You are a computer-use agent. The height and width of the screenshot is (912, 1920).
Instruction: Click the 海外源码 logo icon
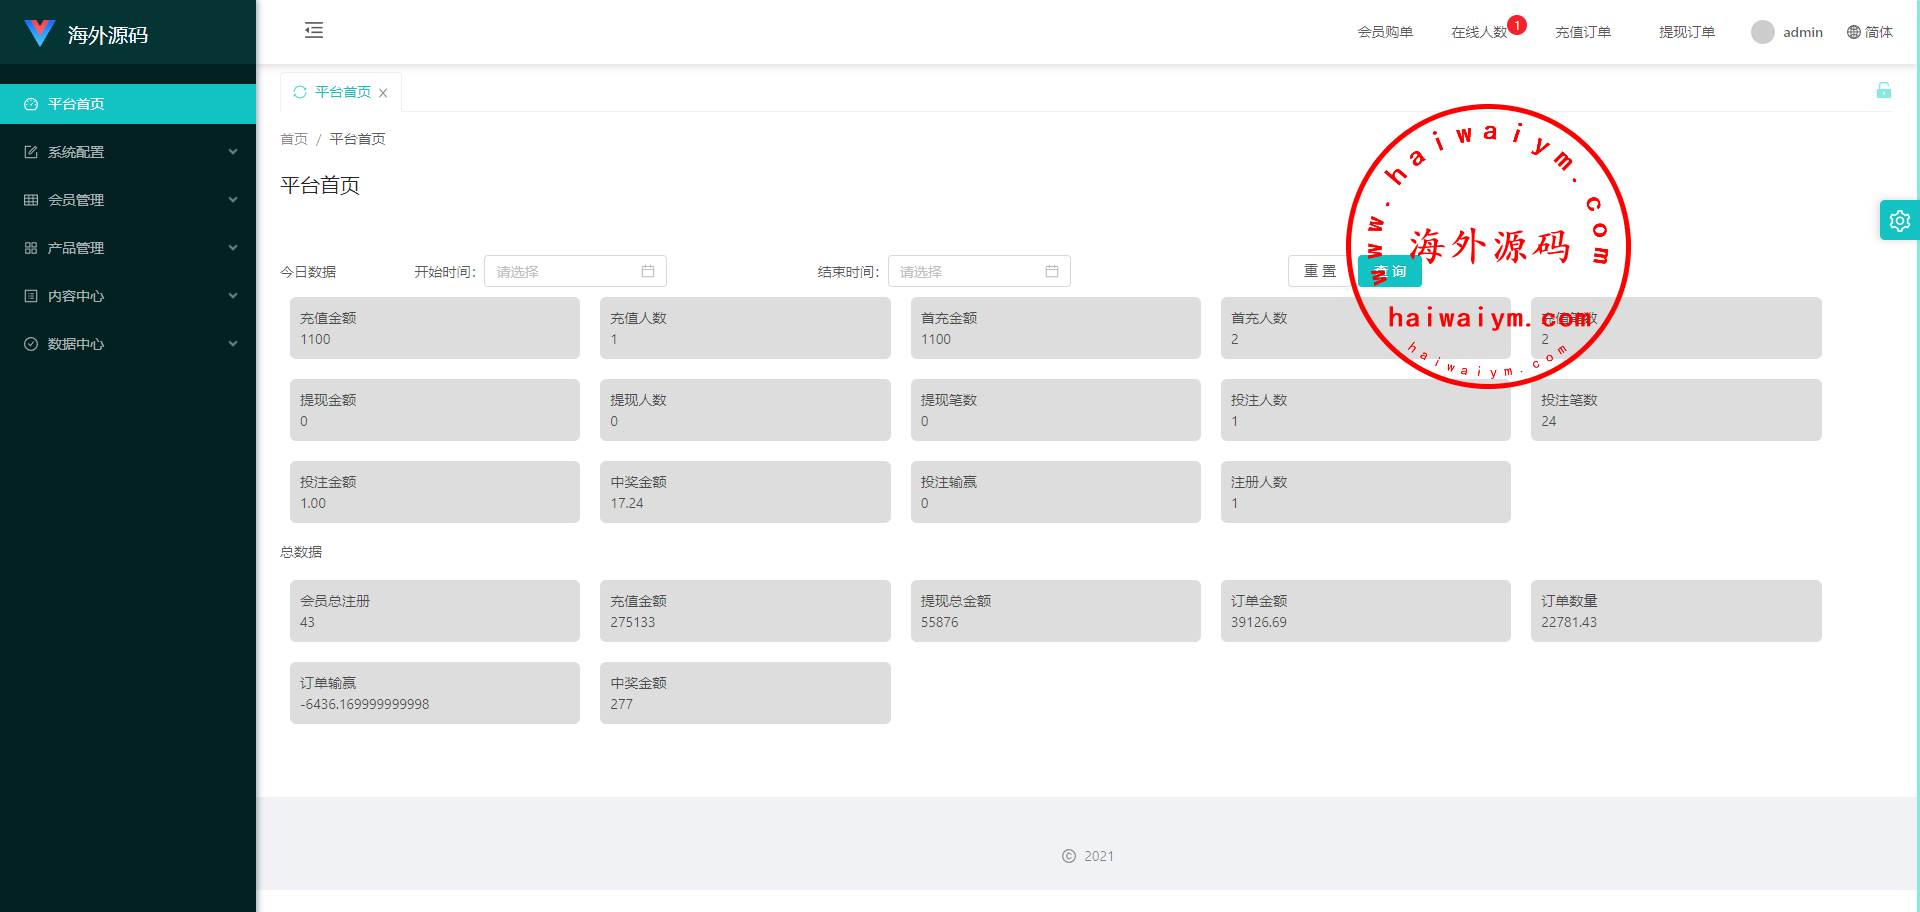tap(40, 34)
